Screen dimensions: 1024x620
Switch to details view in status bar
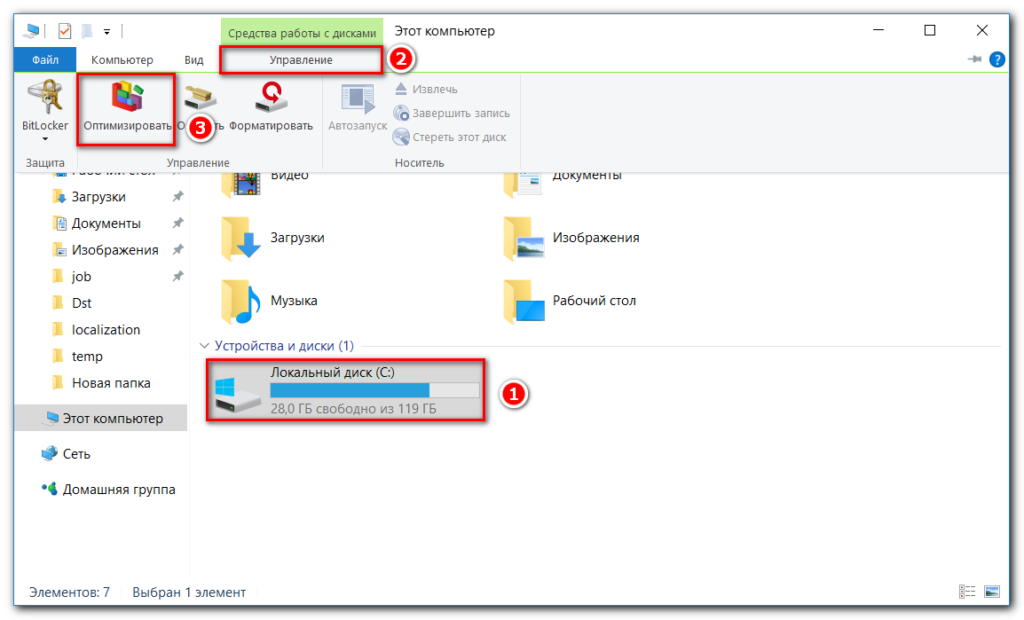967,592
